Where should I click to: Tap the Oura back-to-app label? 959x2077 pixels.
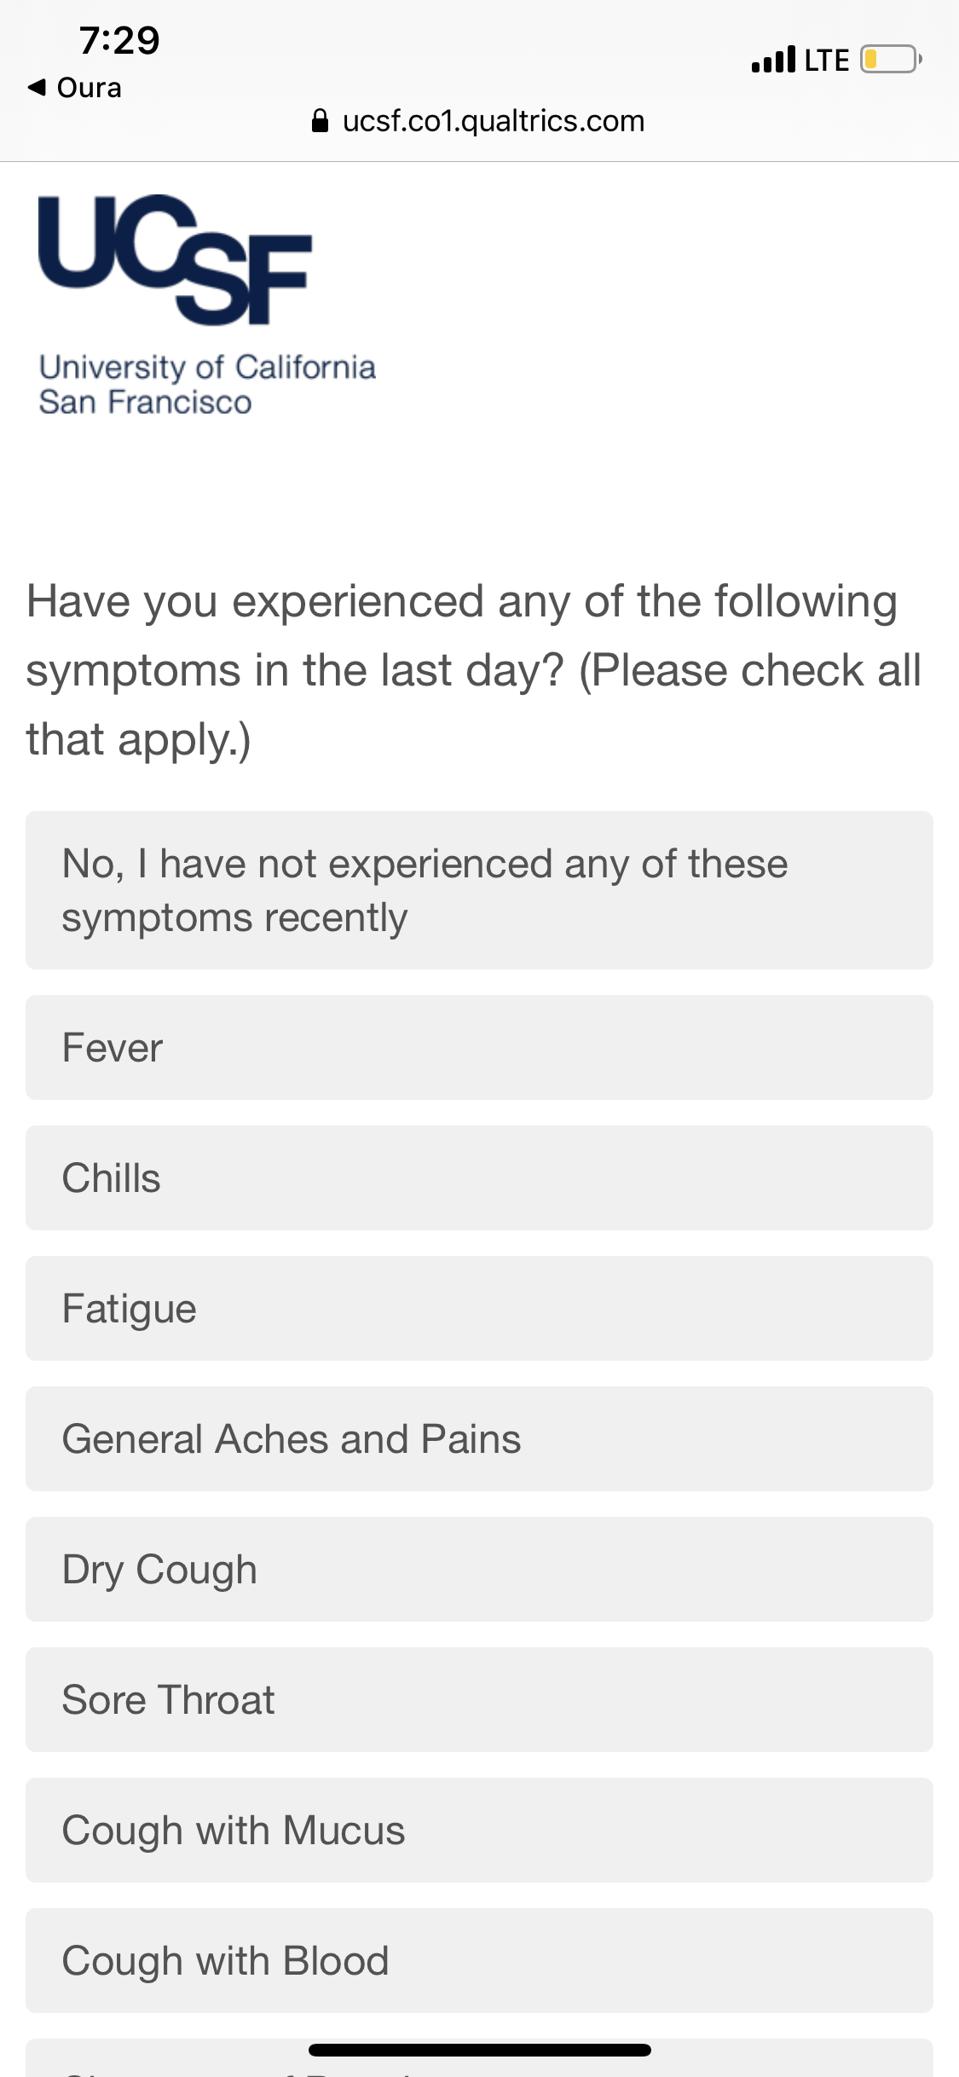pyautogui.click(x=89, y=88)
